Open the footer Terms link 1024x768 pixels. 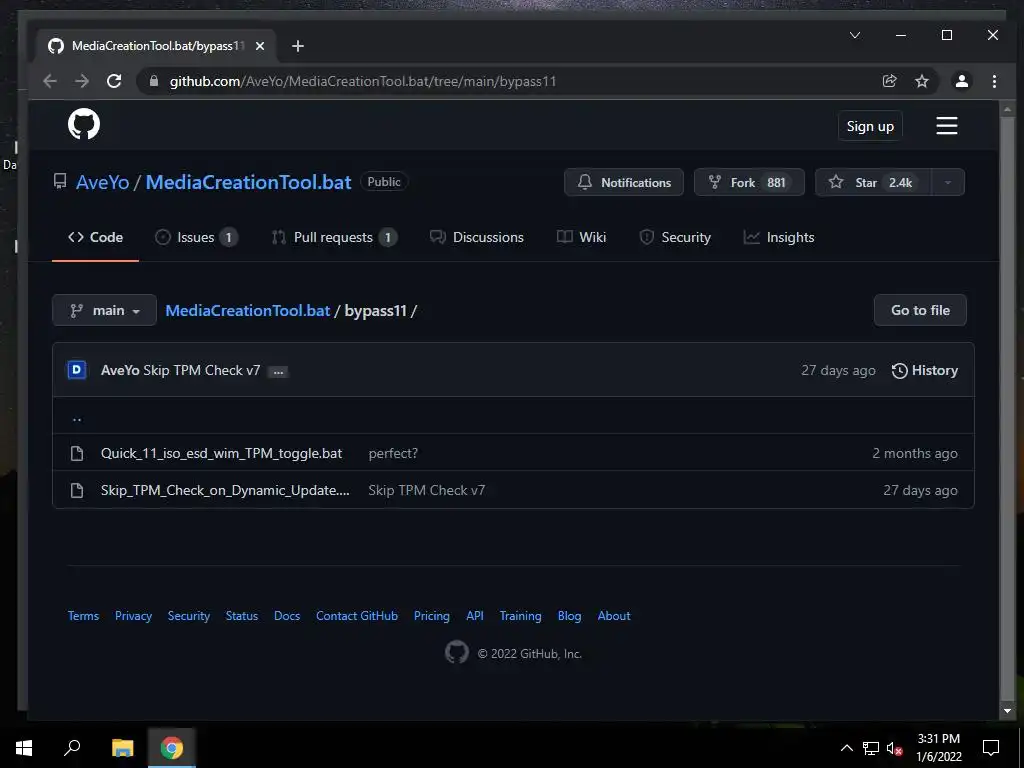(x=84, y=615)
